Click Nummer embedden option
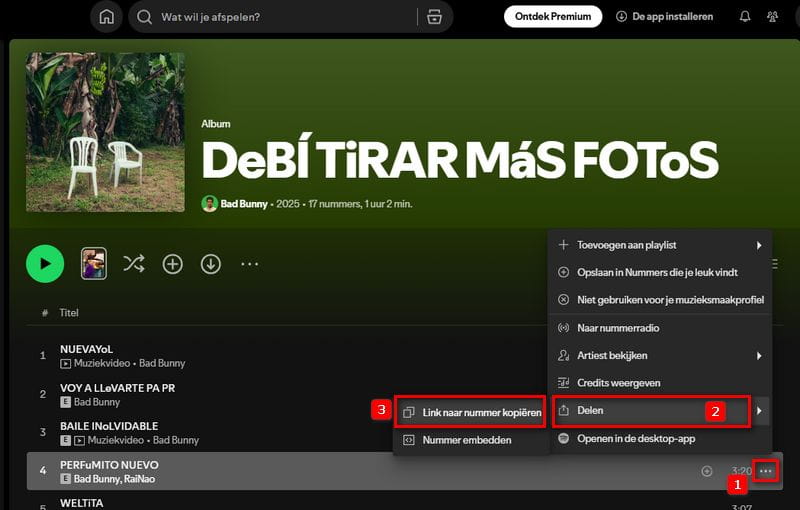This screenshot has width=800, height=510. click(470, 440)
